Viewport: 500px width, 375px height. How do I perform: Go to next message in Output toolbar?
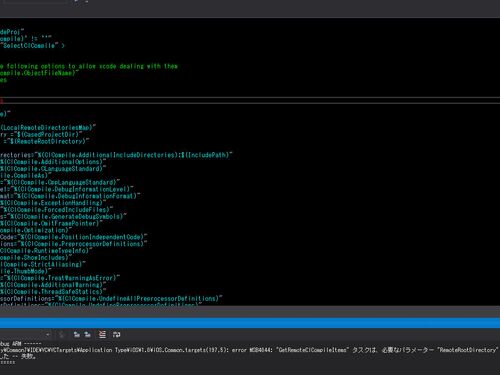pos(88,334)
